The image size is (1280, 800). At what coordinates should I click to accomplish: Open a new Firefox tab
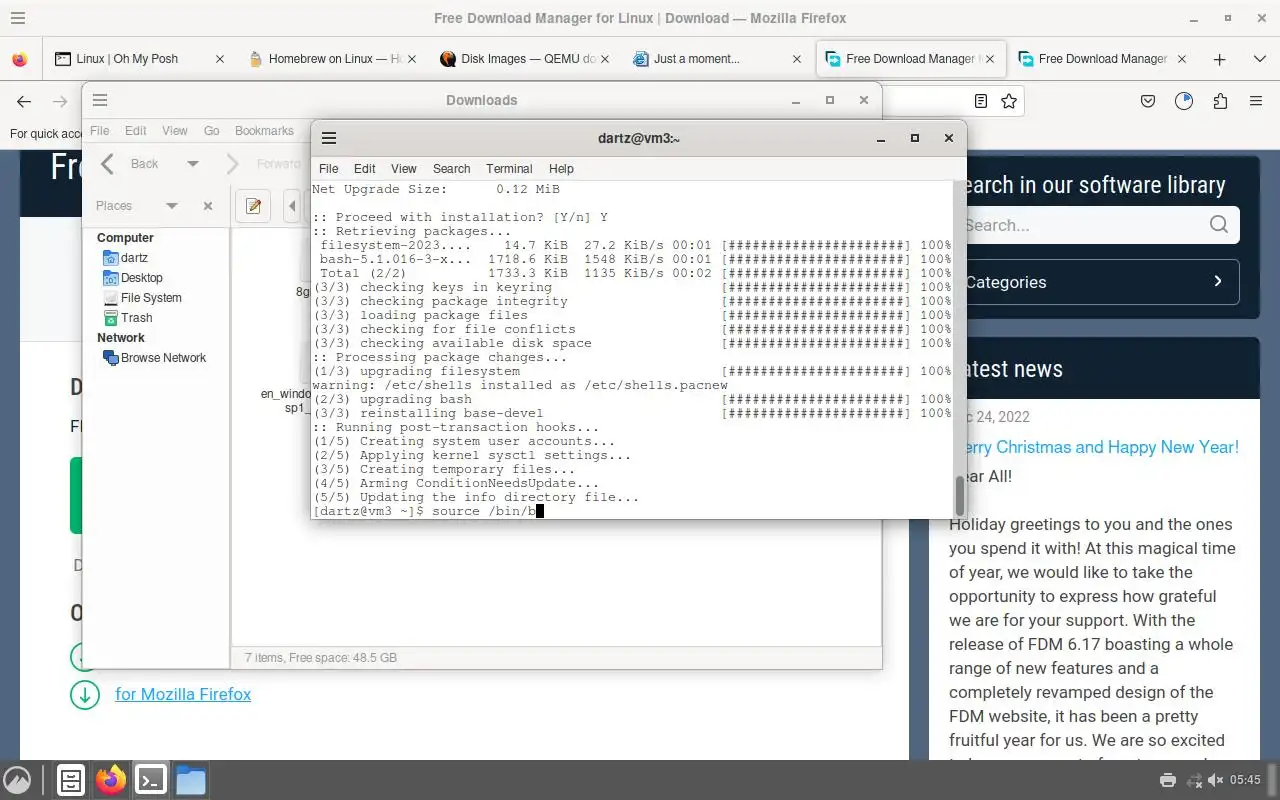1219,59
